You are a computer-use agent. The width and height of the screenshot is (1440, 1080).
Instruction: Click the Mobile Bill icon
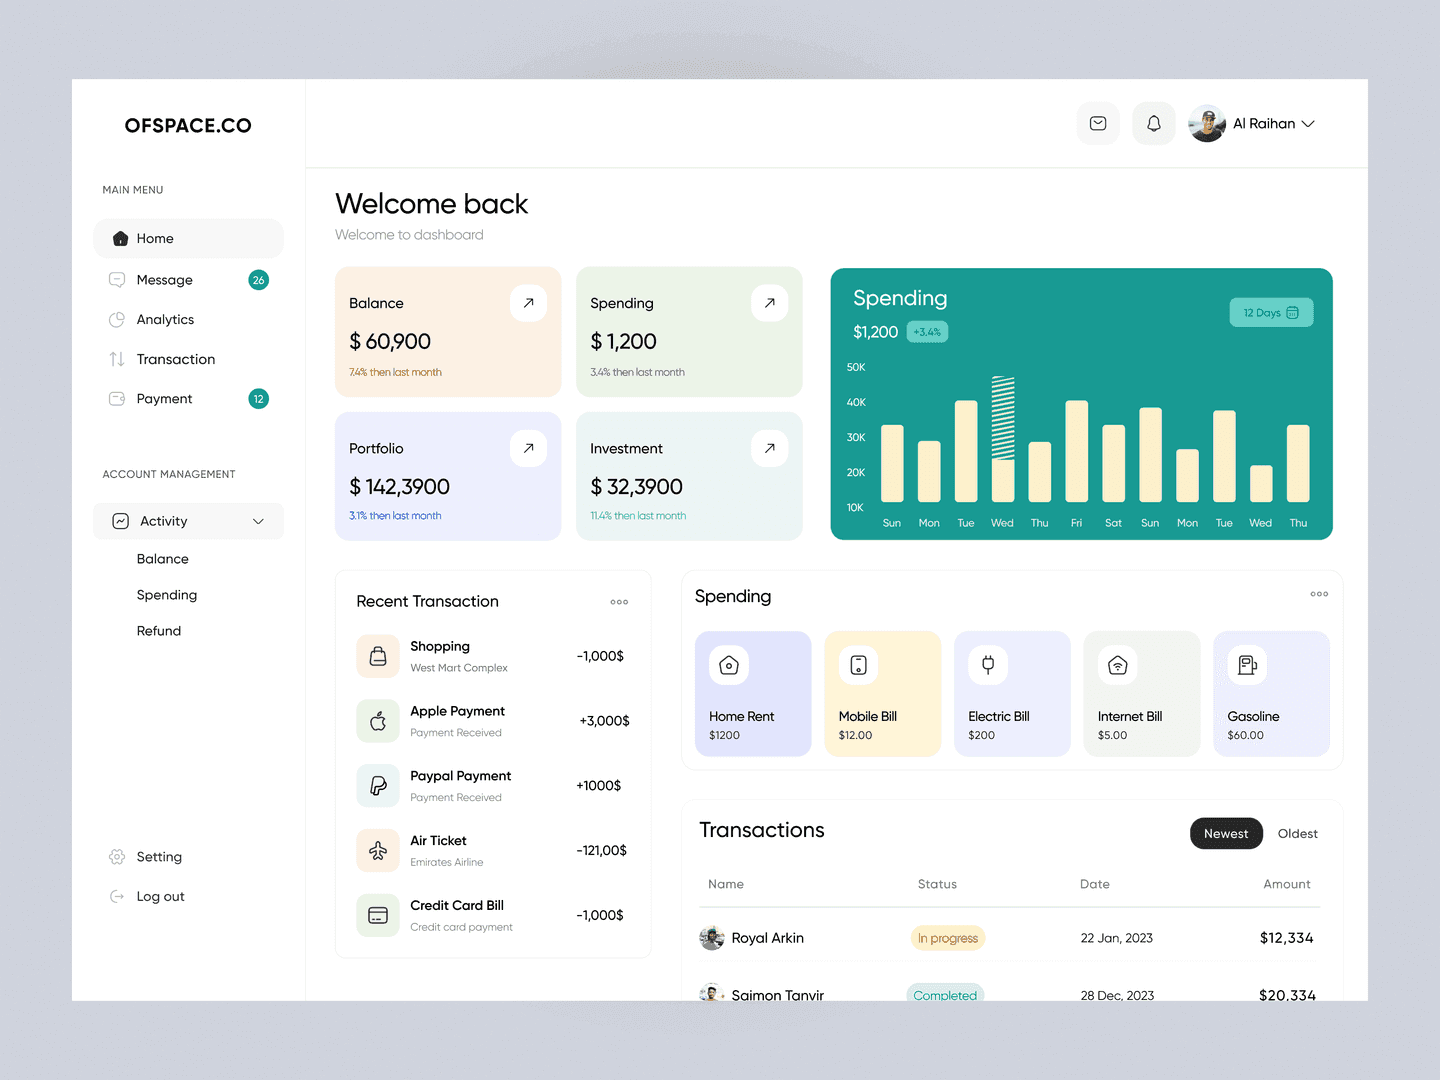click(x=858, y=664)
